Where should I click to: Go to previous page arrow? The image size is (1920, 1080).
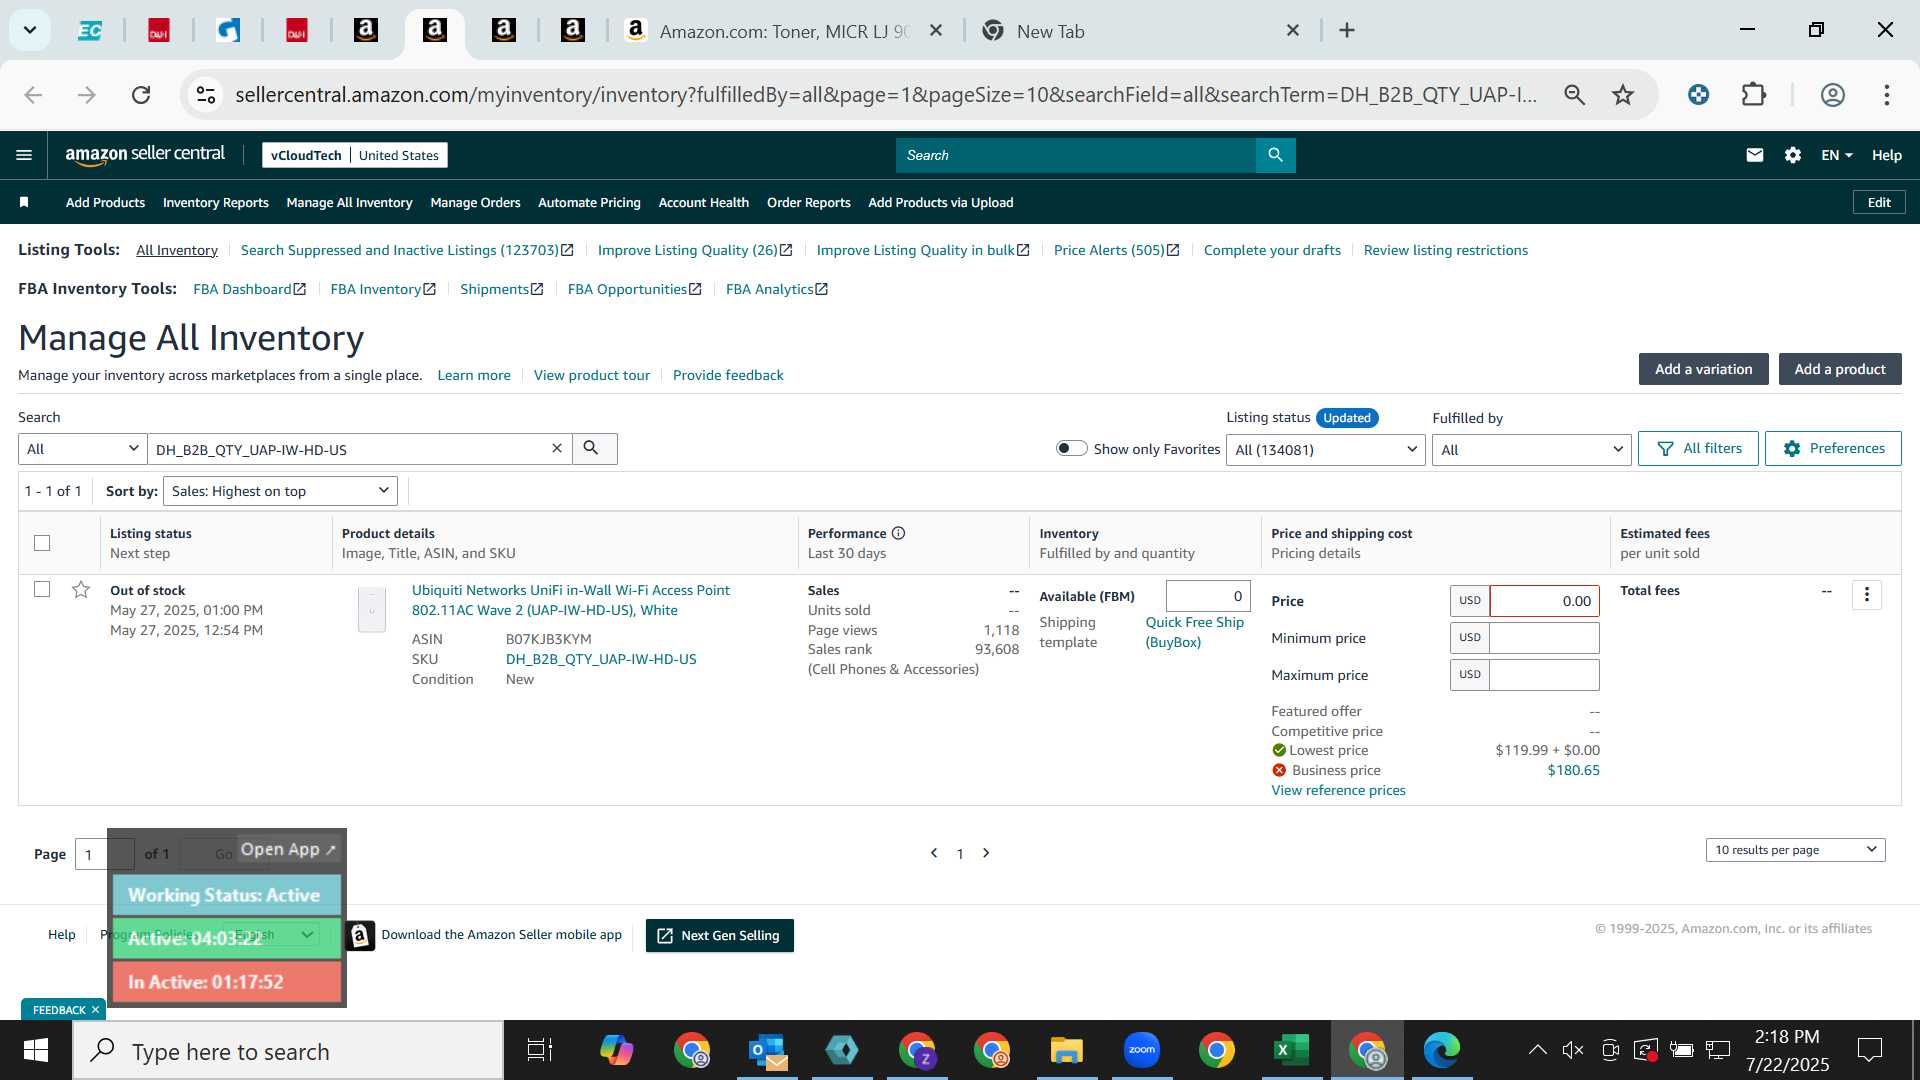point(934,853)
